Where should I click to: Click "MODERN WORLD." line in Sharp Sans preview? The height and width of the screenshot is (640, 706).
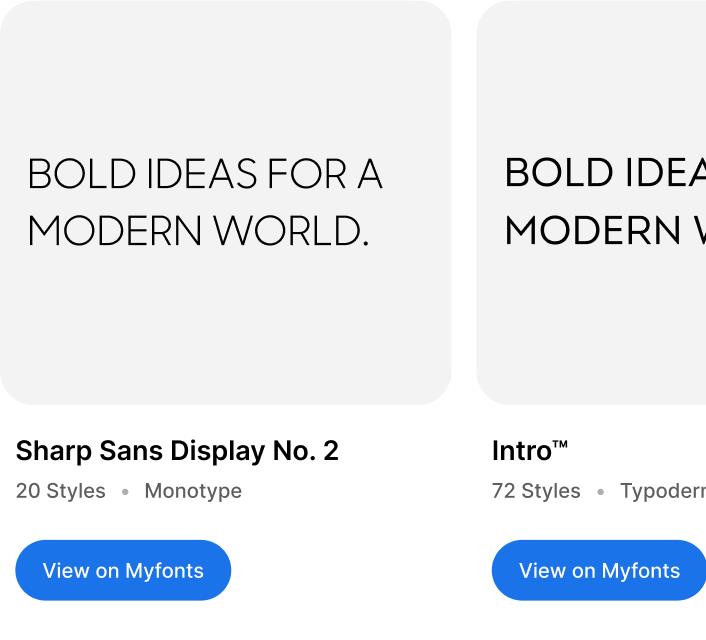point(198,231)
